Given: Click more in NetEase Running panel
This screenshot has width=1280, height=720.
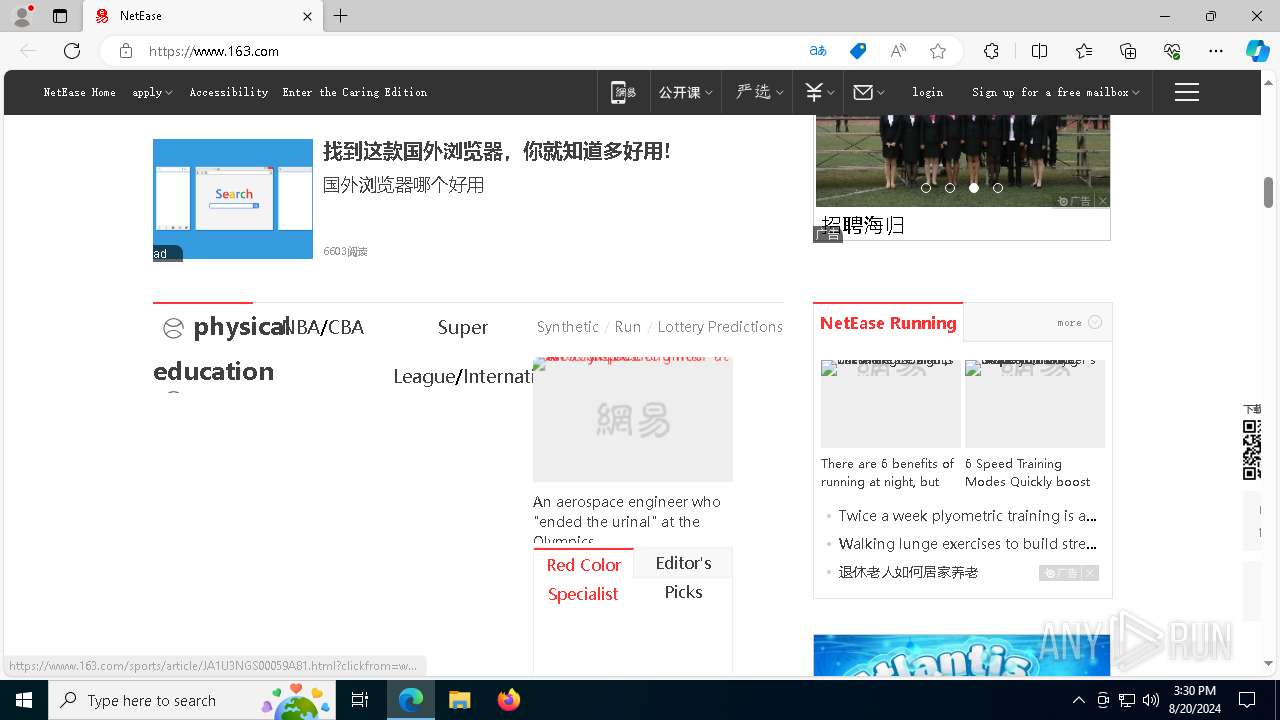Looking at the screenshot, I should 1079,322.
